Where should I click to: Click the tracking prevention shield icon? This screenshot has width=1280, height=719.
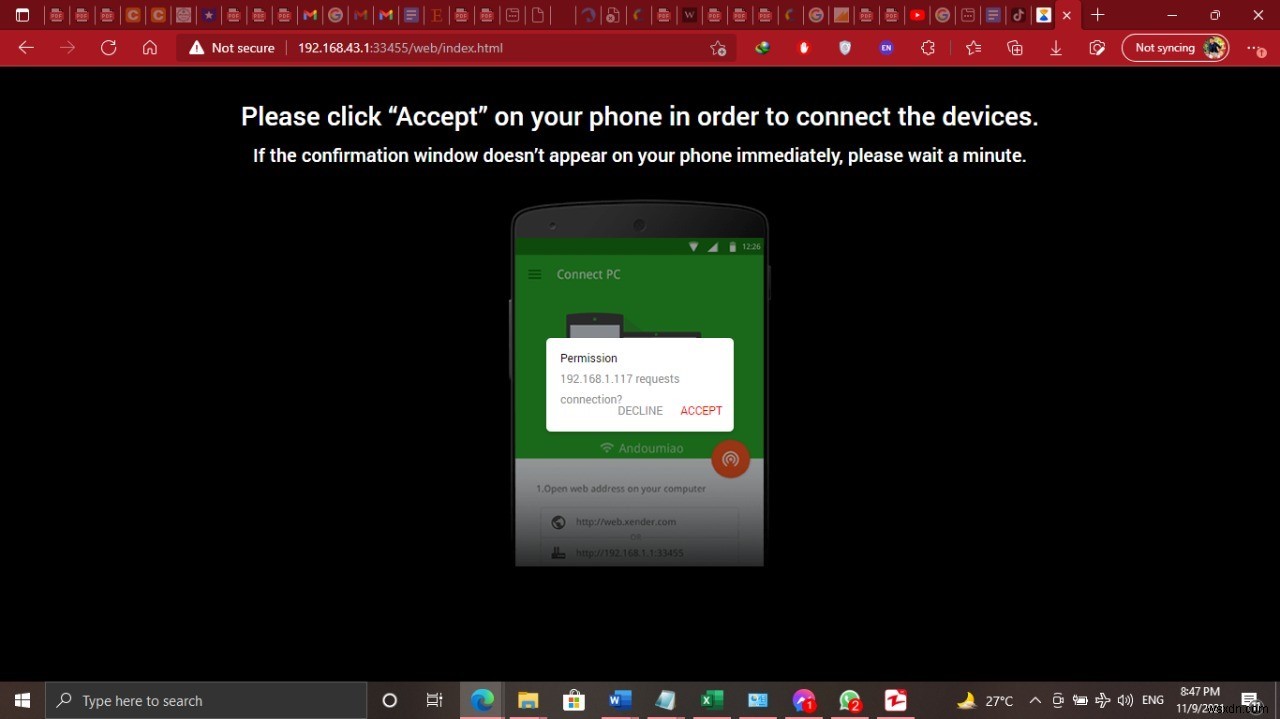[844, 47]
